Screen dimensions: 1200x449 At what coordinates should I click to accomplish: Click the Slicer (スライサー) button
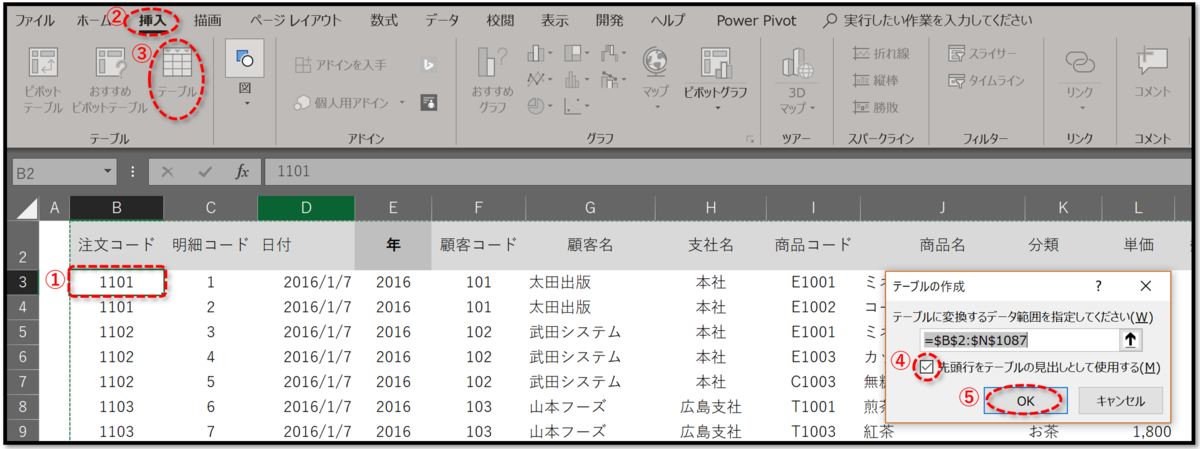[x=981, y=54]
